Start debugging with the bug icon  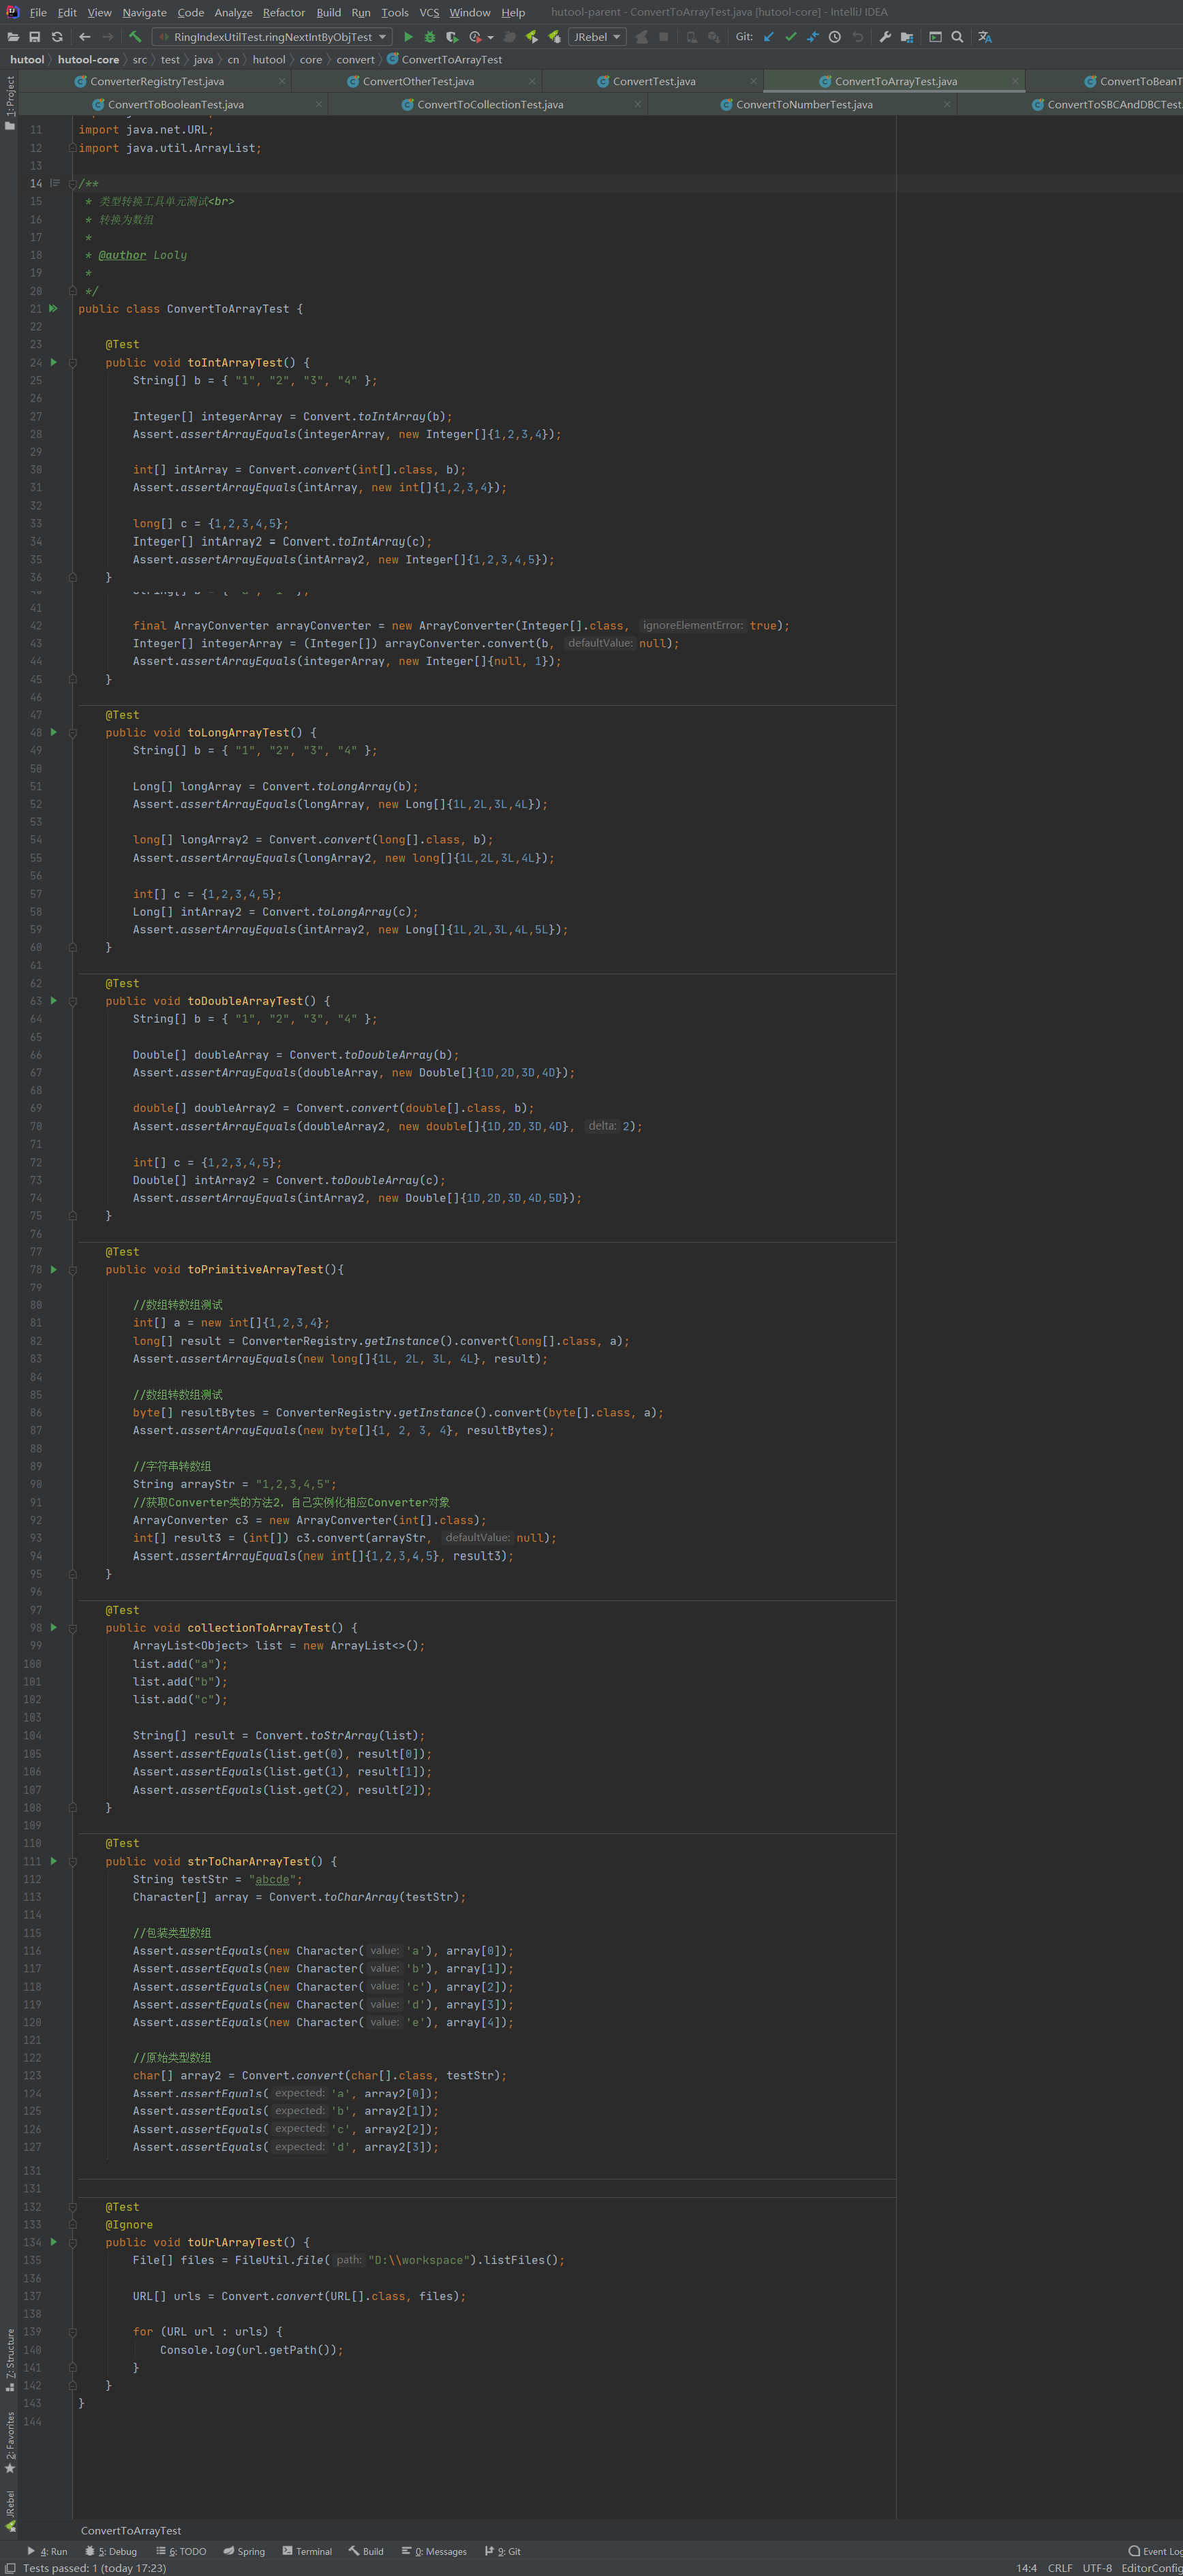[430, 37]
